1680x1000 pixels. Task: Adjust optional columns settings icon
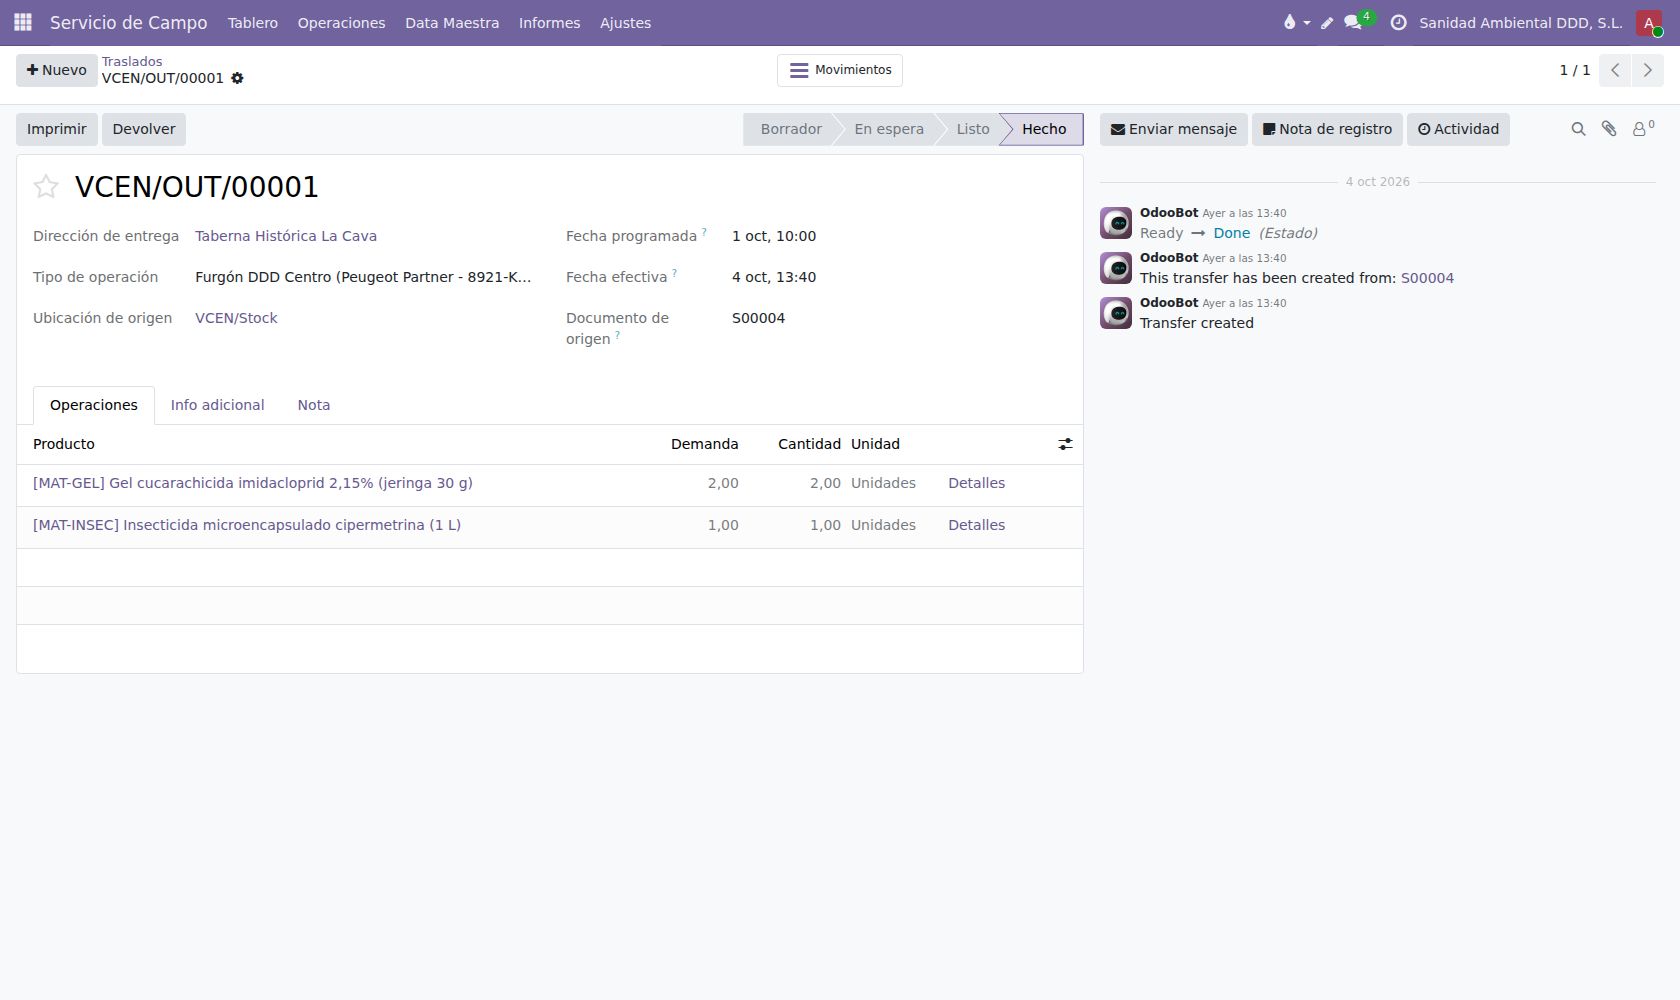[1065, 444]
